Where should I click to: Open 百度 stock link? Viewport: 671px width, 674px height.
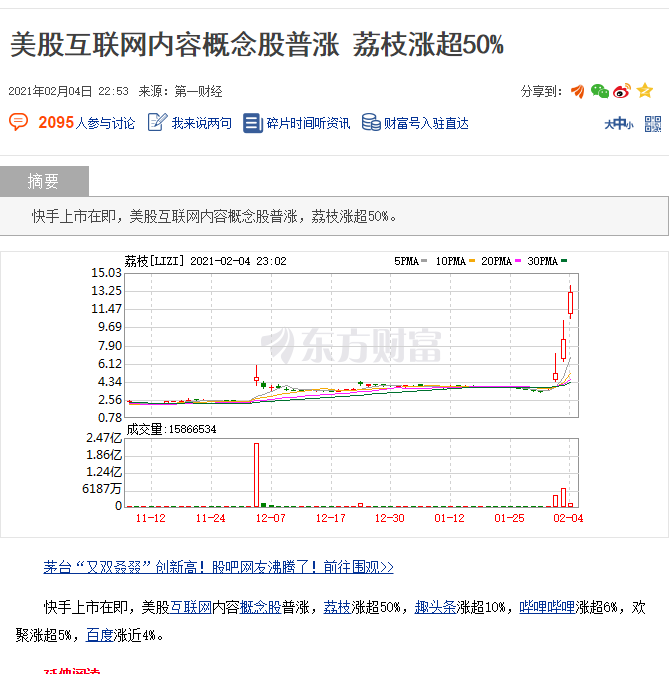pos(99,635)
